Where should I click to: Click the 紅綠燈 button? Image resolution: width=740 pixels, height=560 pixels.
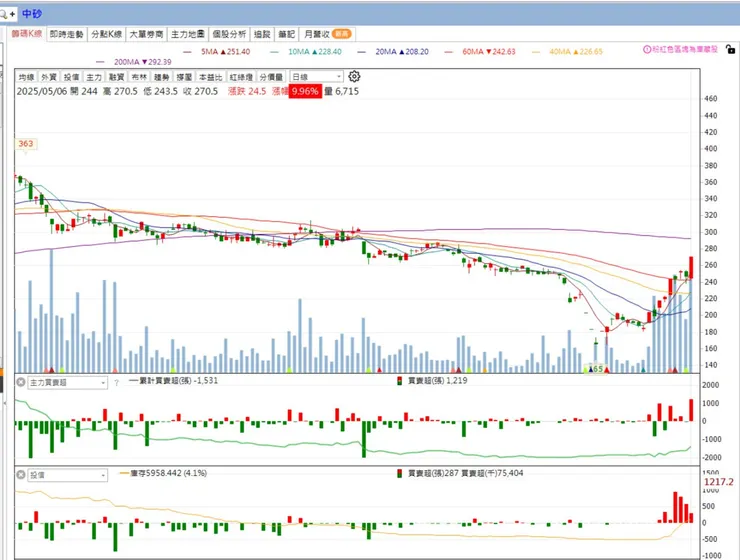point(241,77)
